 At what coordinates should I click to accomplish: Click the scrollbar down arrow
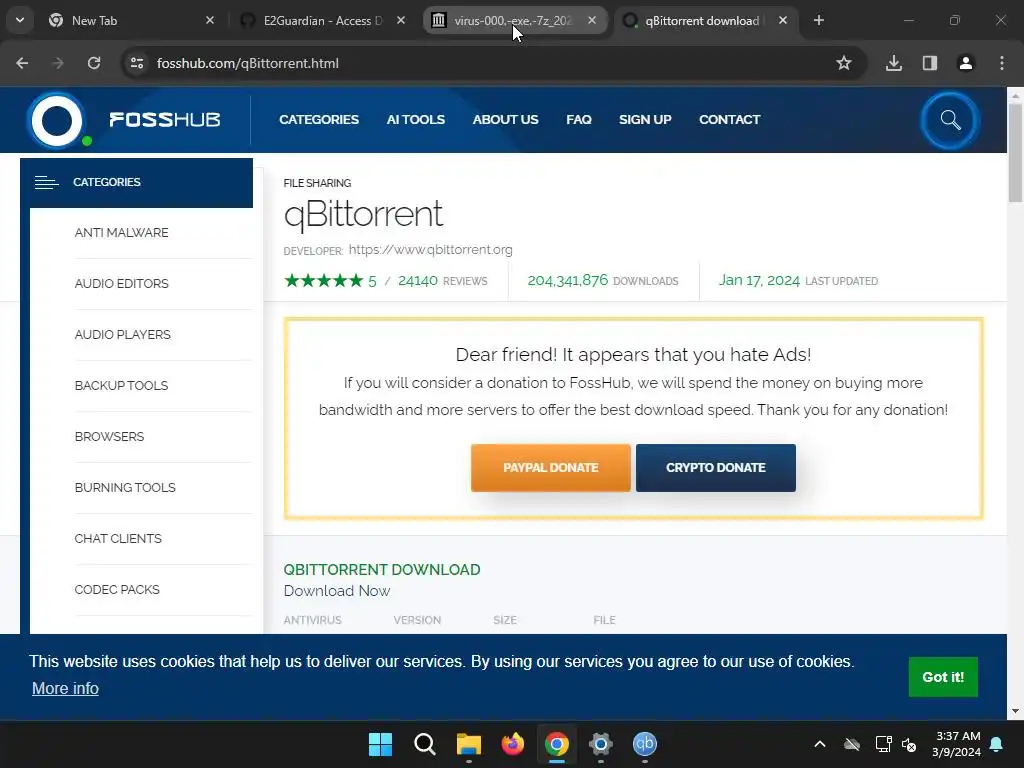click(1015, 711)
